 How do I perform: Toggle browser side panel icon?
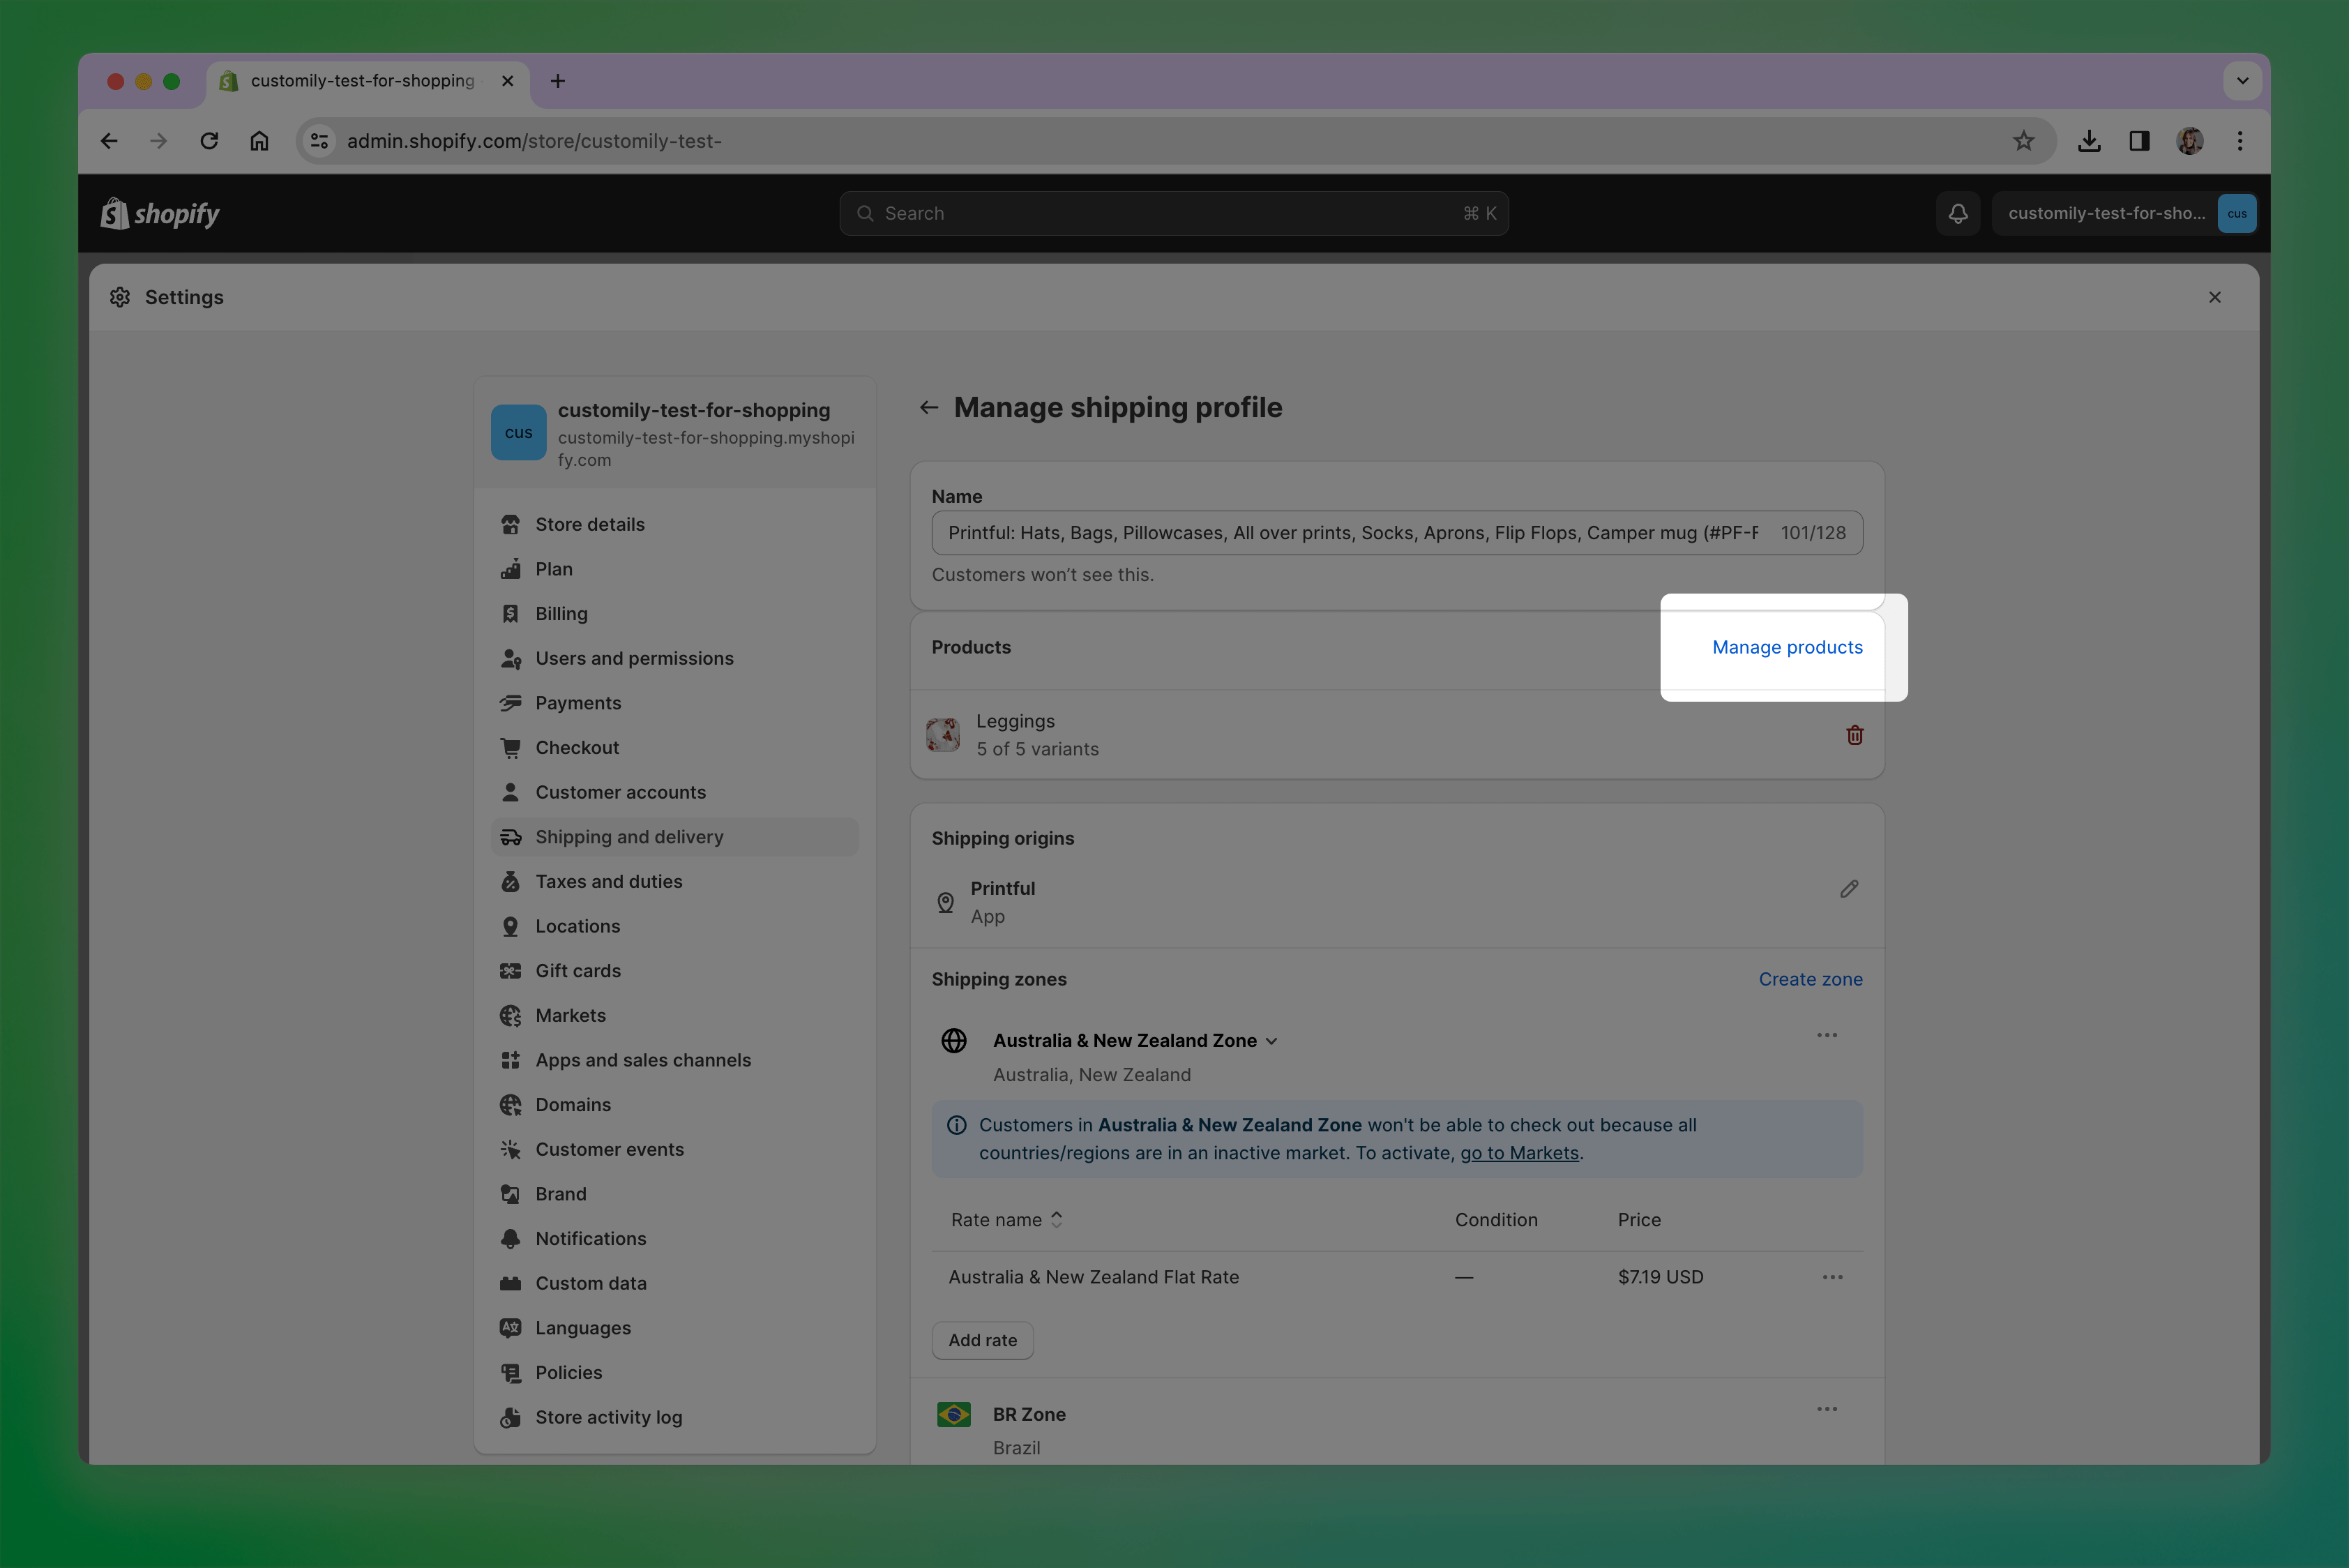(2139, 141)
